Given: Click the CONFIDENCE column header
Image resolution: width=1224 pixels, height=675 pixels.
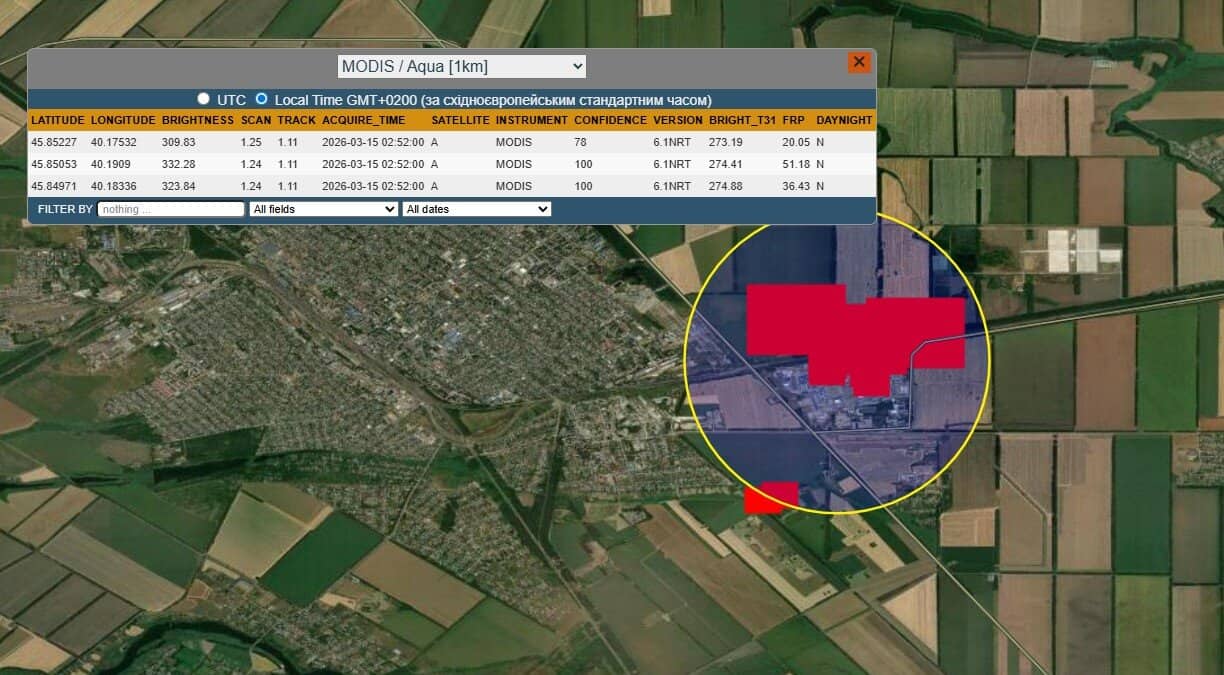Looking at the screenshot, I should point(609,120).
